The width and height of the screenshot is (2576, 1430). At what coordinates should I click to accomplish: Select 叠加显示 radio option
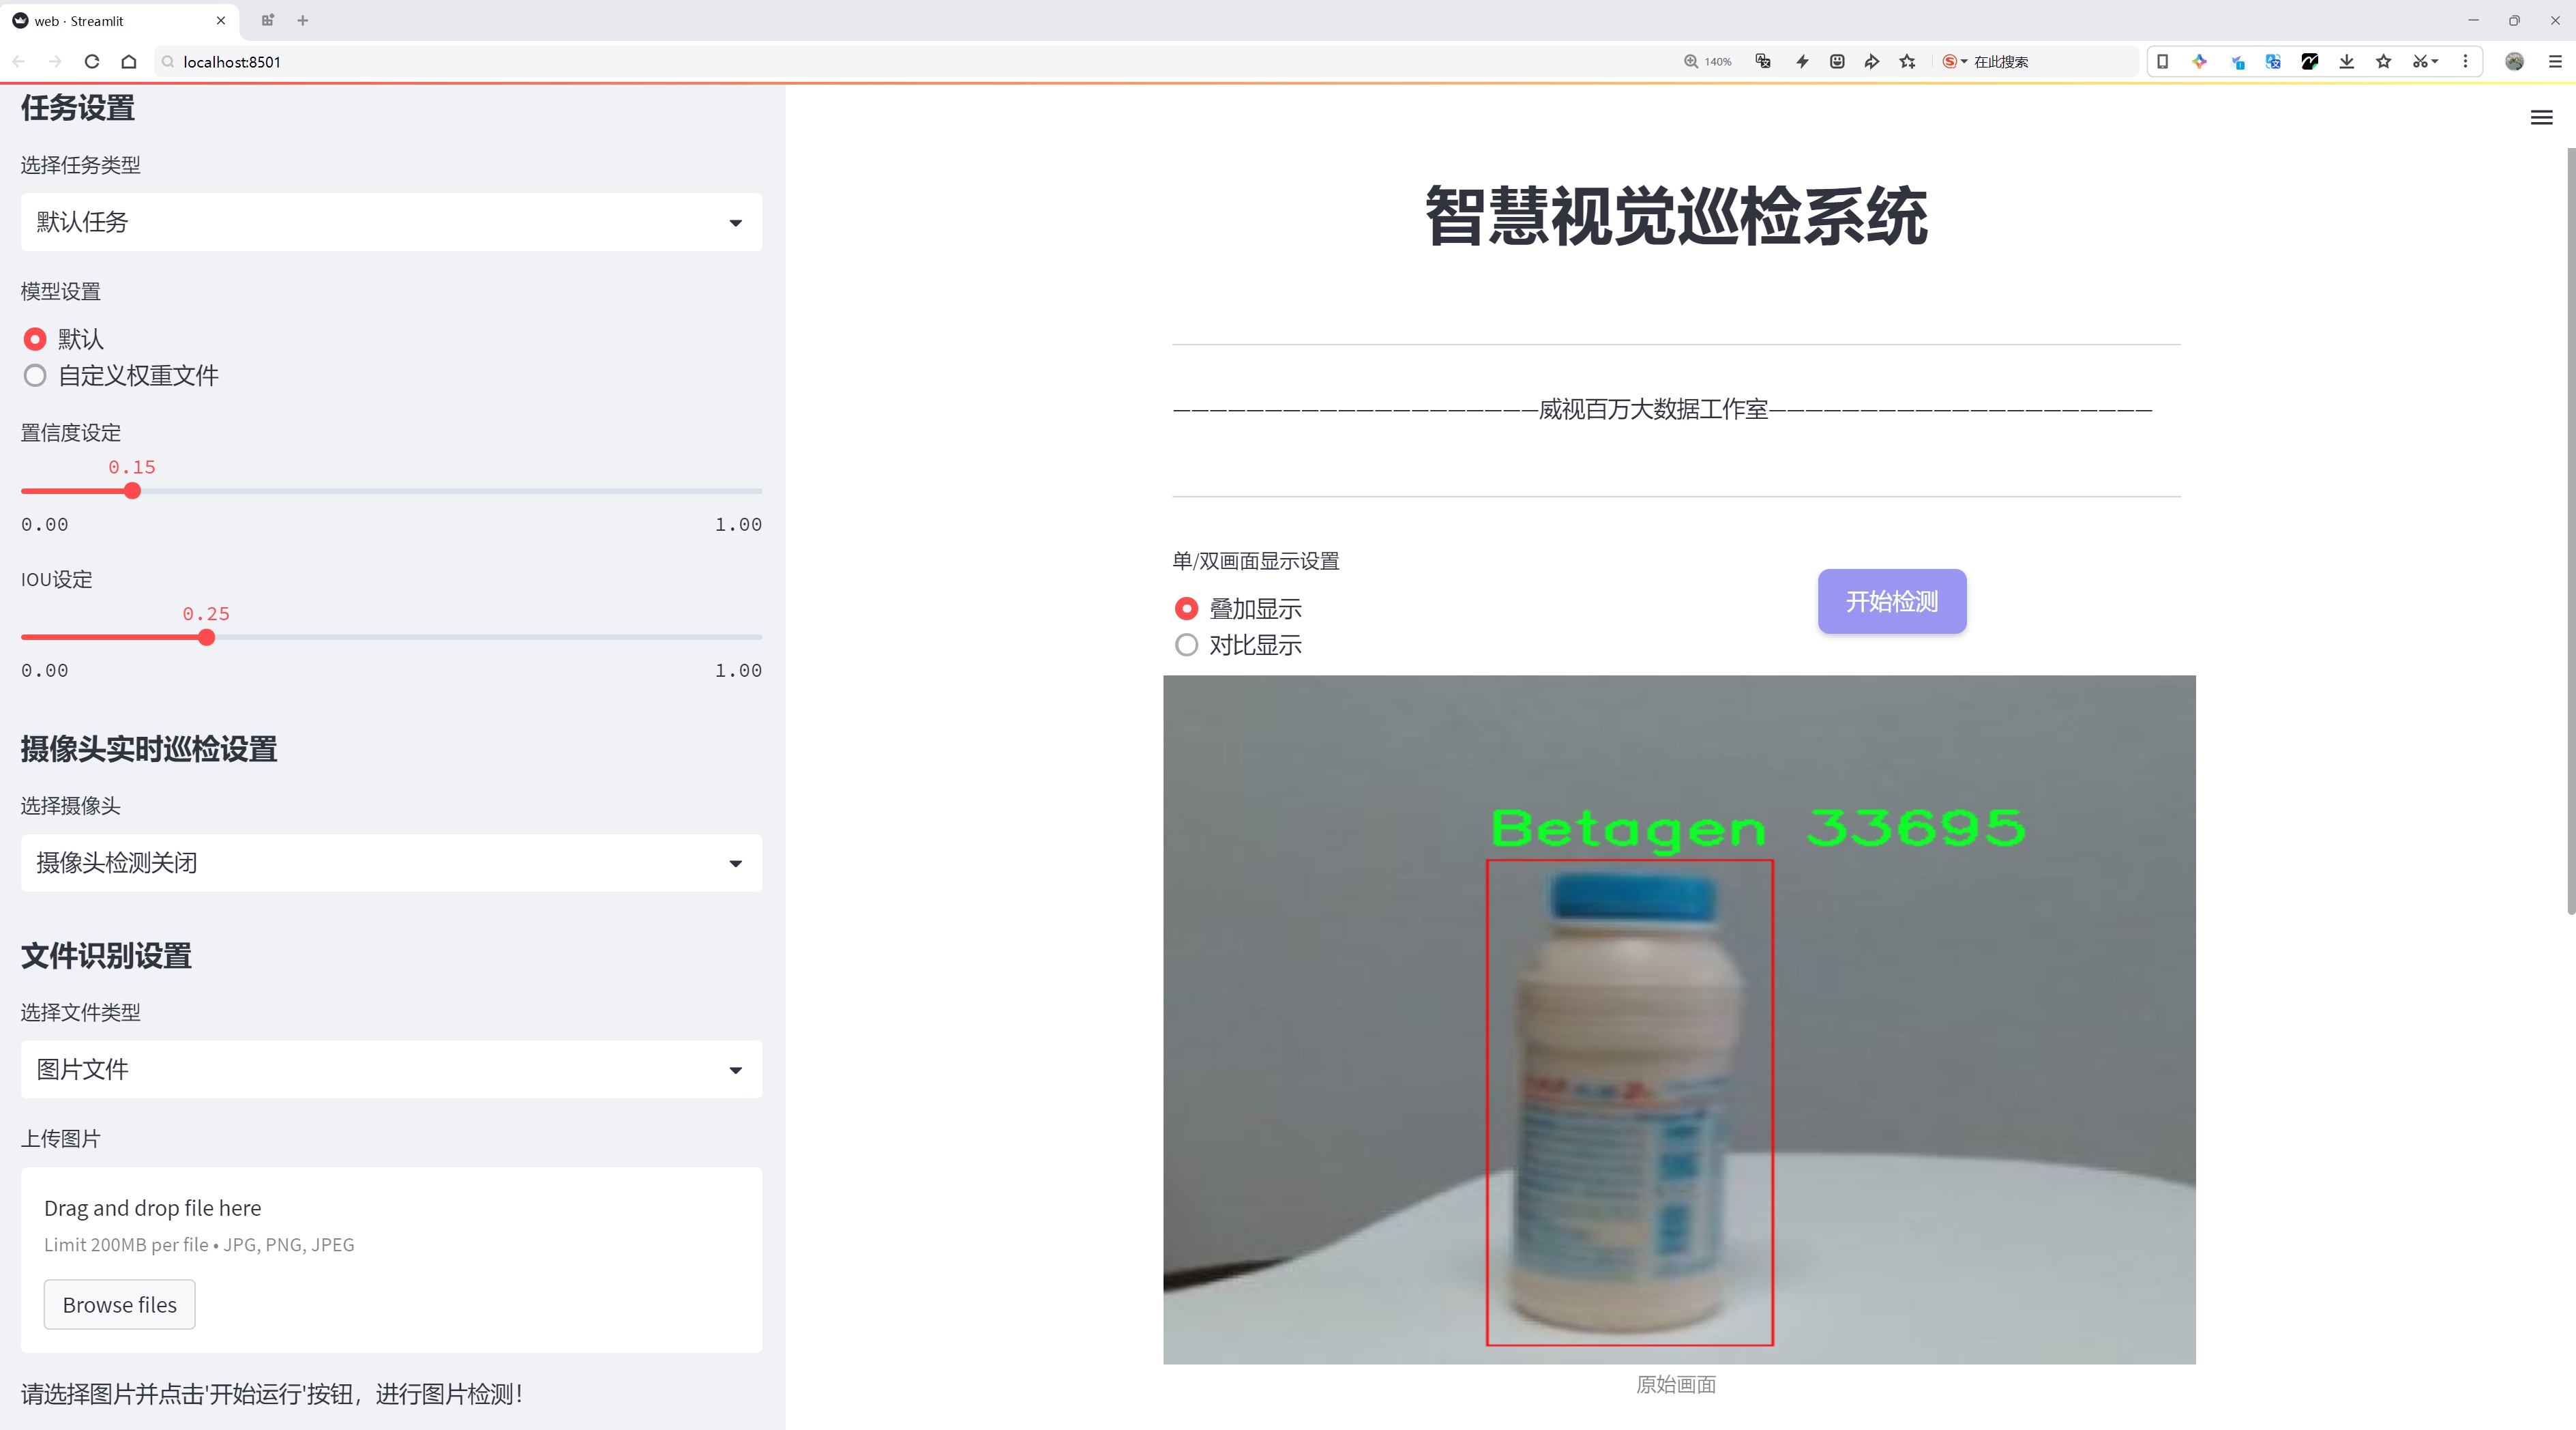click(x=1186, y=608)
